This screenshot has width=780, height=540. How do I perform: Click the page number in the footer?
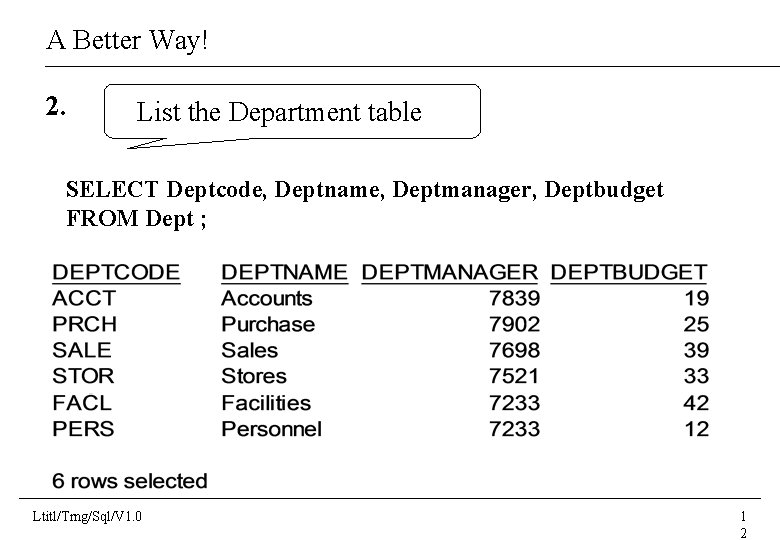point(743,524)
